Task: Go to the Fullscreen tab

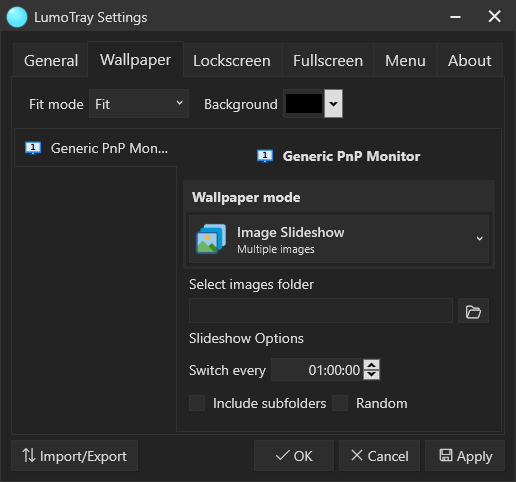Action: point(328,61)
